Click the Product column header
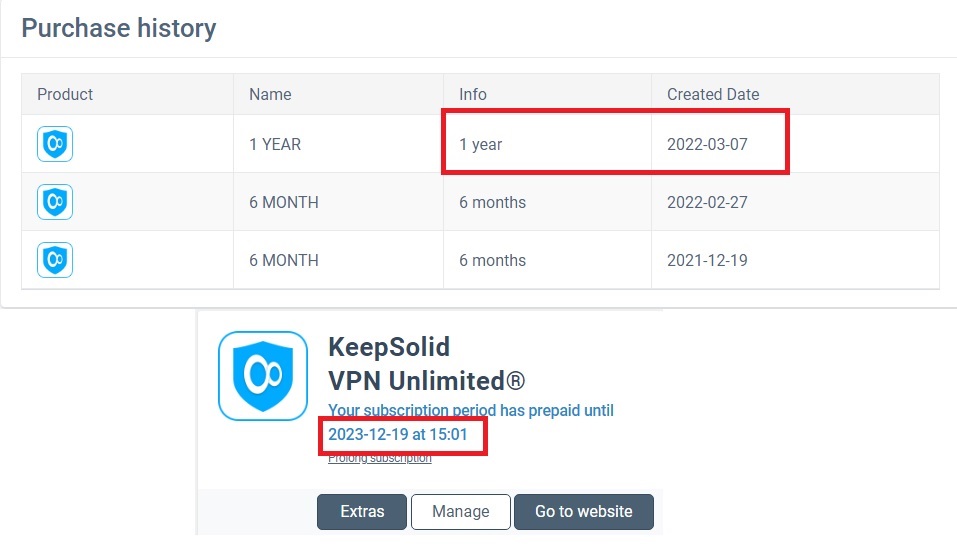The width and height of the screenshot is (957, 549). point(65,94)
